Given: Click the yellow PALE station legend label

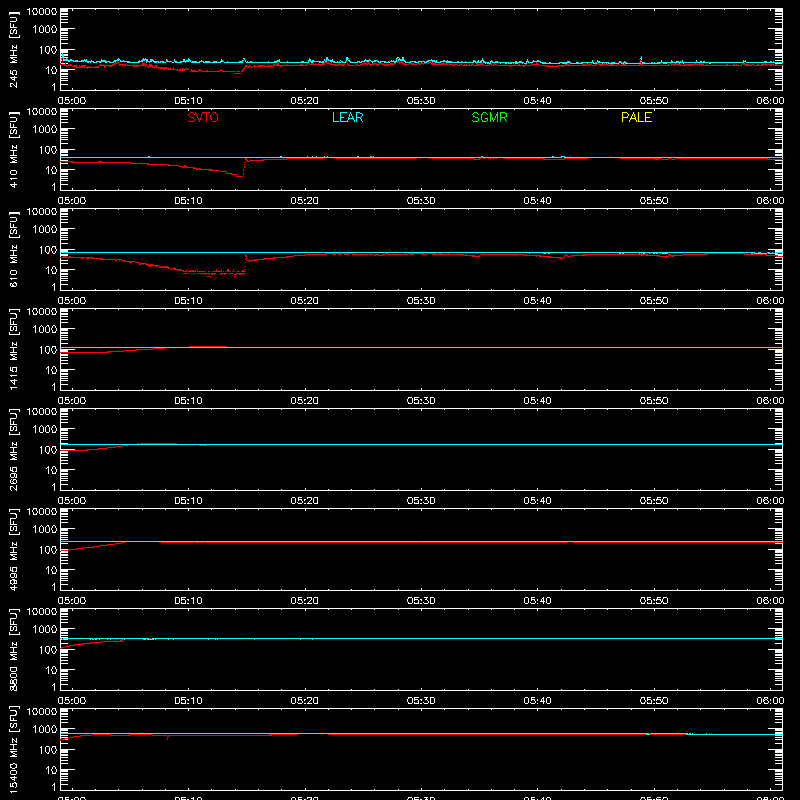Looking at the screenshot, I should [x=636, y=117].
